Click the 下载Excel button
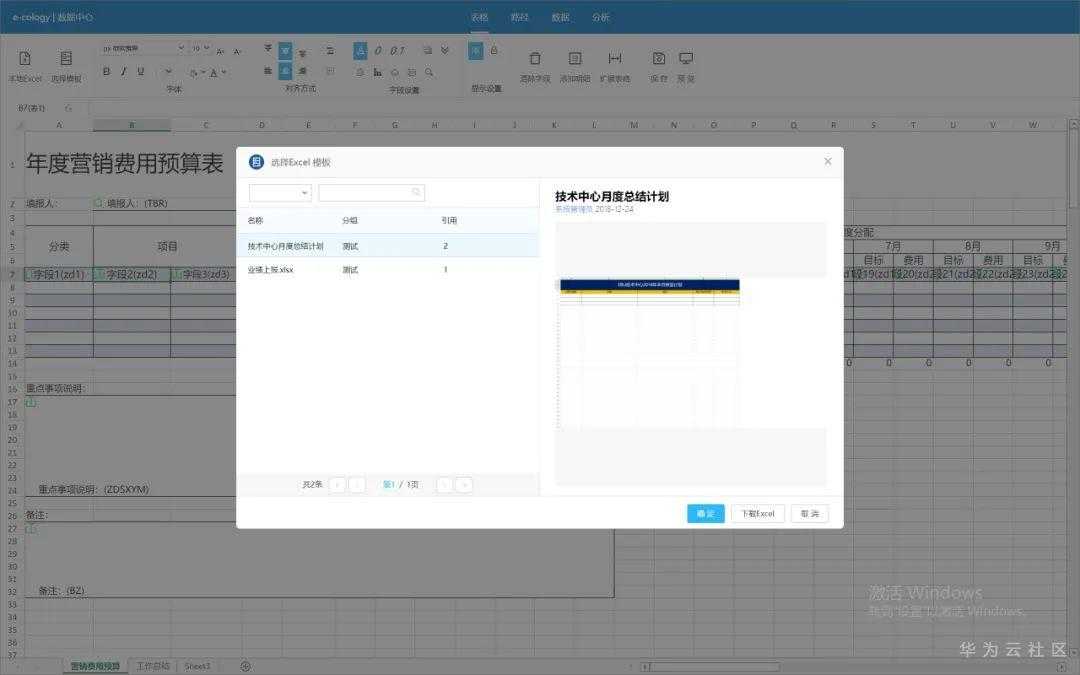This screenshot has width=1080, height=675. [758, 514]
